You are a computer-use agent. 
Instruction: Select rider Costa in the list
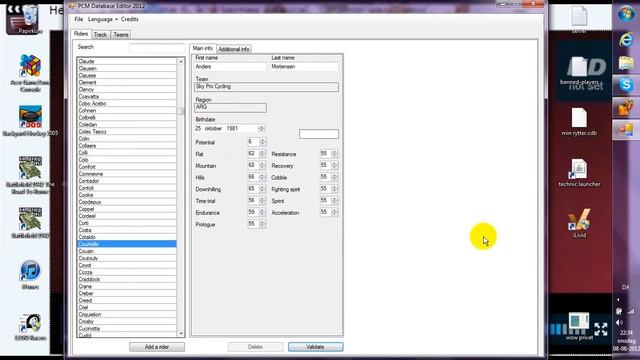[x=127, y=230]
